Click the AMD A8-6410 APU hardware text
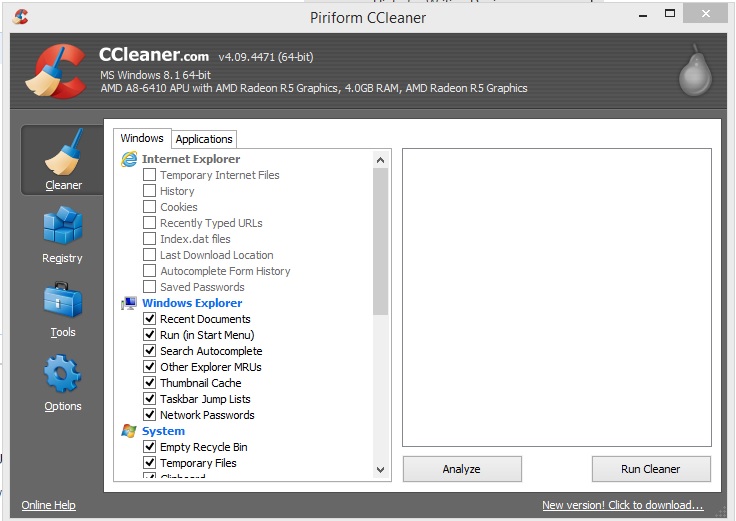736x521 pixels. (314, 88)
